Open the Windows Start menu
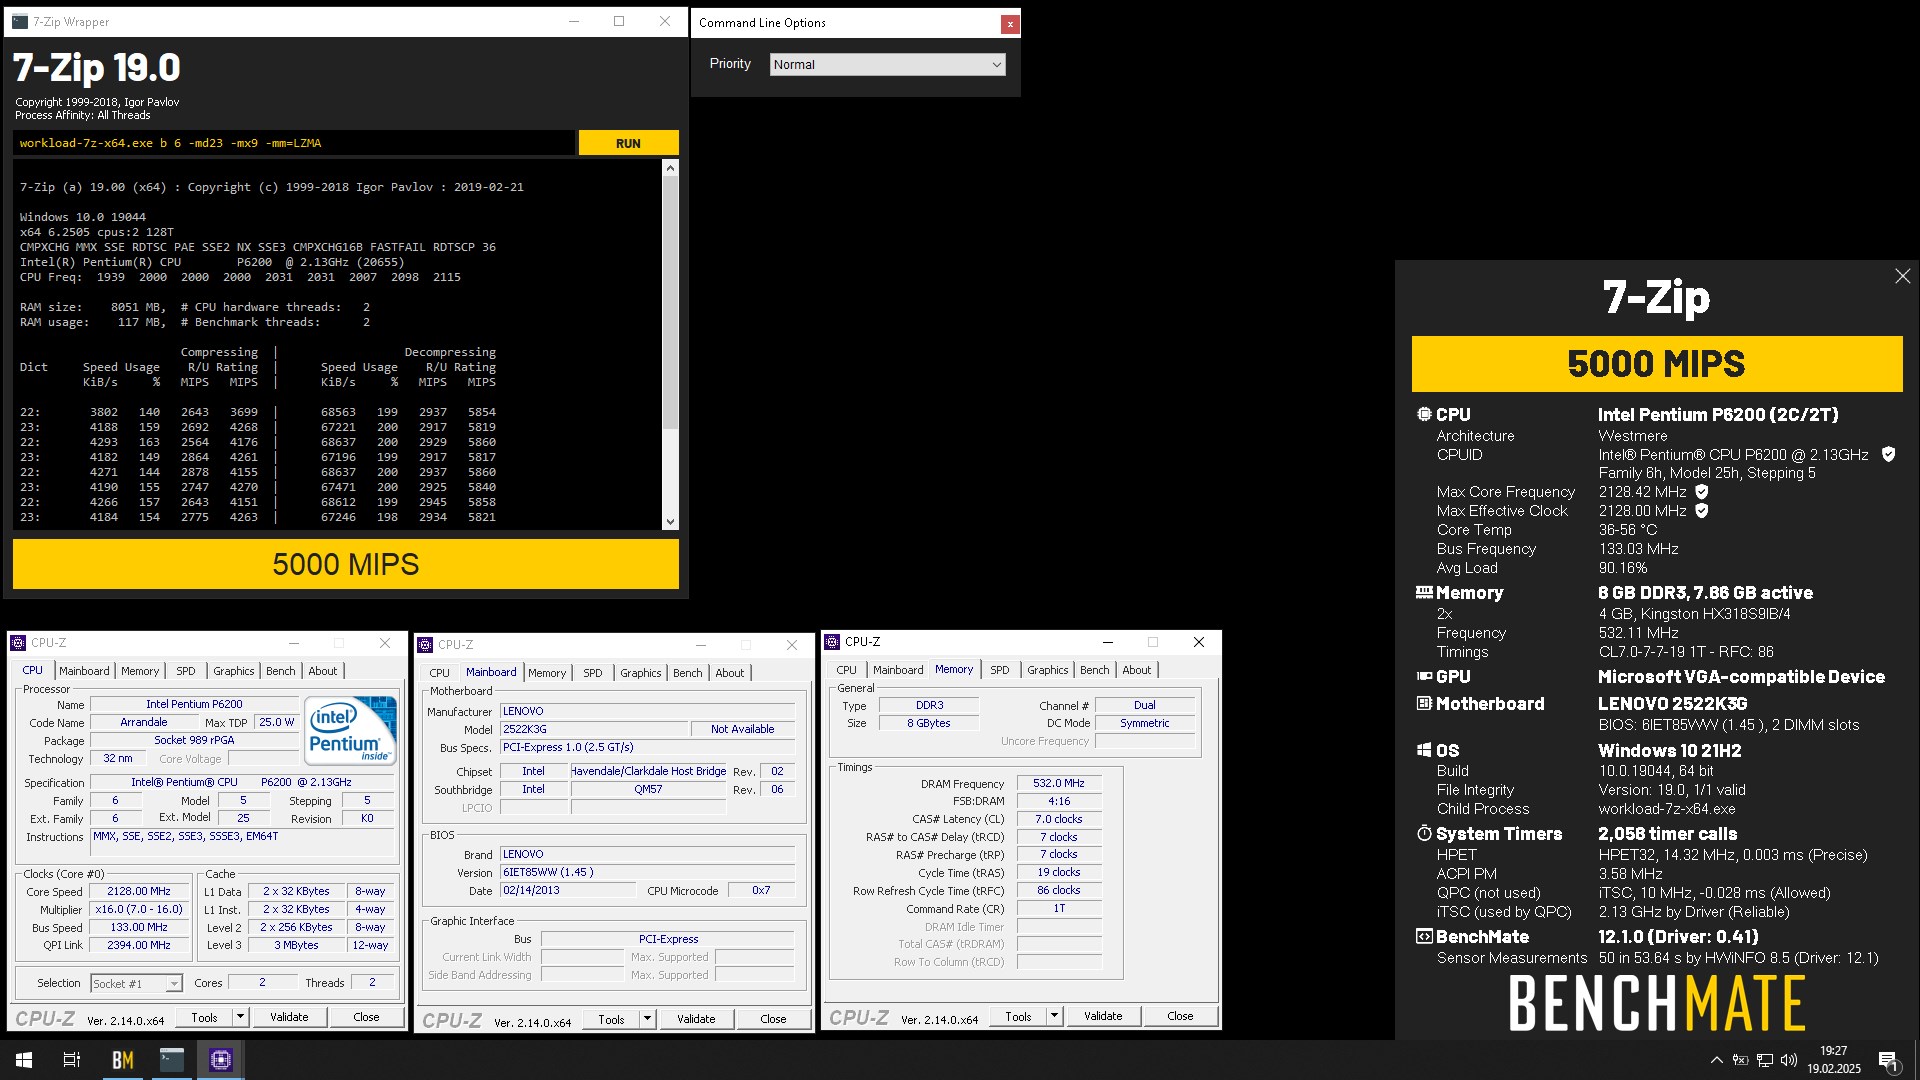Image resolution: width=1920 pixels, height=1080 pixels. [x=24, y=1060]
